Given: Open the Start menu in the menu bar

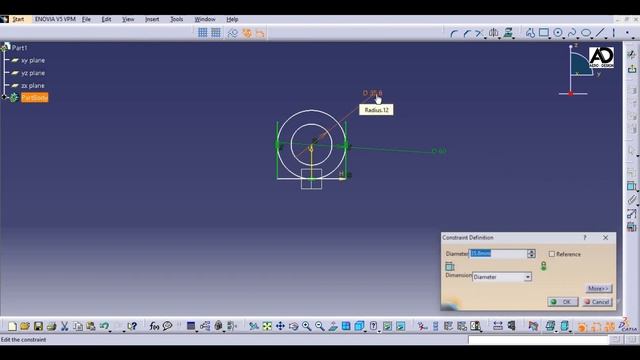Looking at the screenshot, I should click(x=18, y=19).
